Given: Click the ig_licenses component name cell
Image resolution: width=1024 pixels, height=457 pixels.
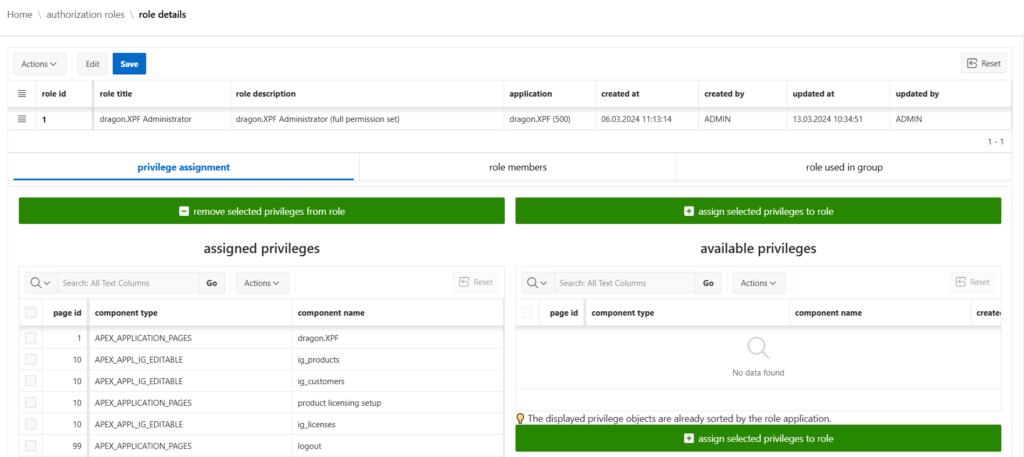Looking at the screenshot, I should [x=398, y=424].
